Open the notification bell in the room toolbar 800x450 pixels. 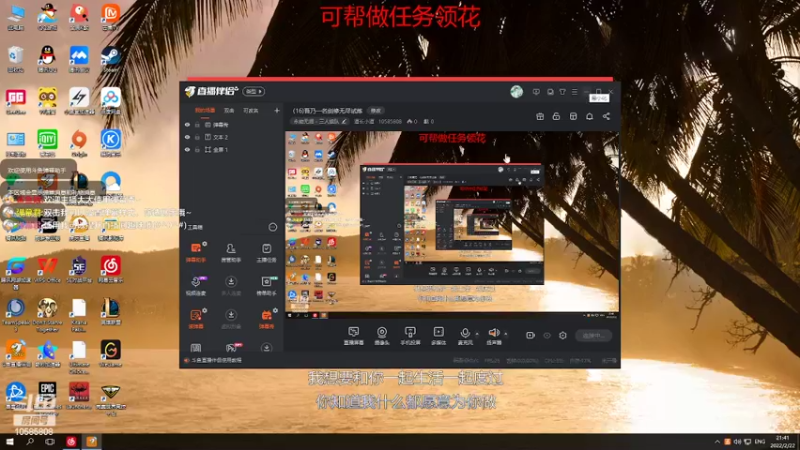pos(589,116)
